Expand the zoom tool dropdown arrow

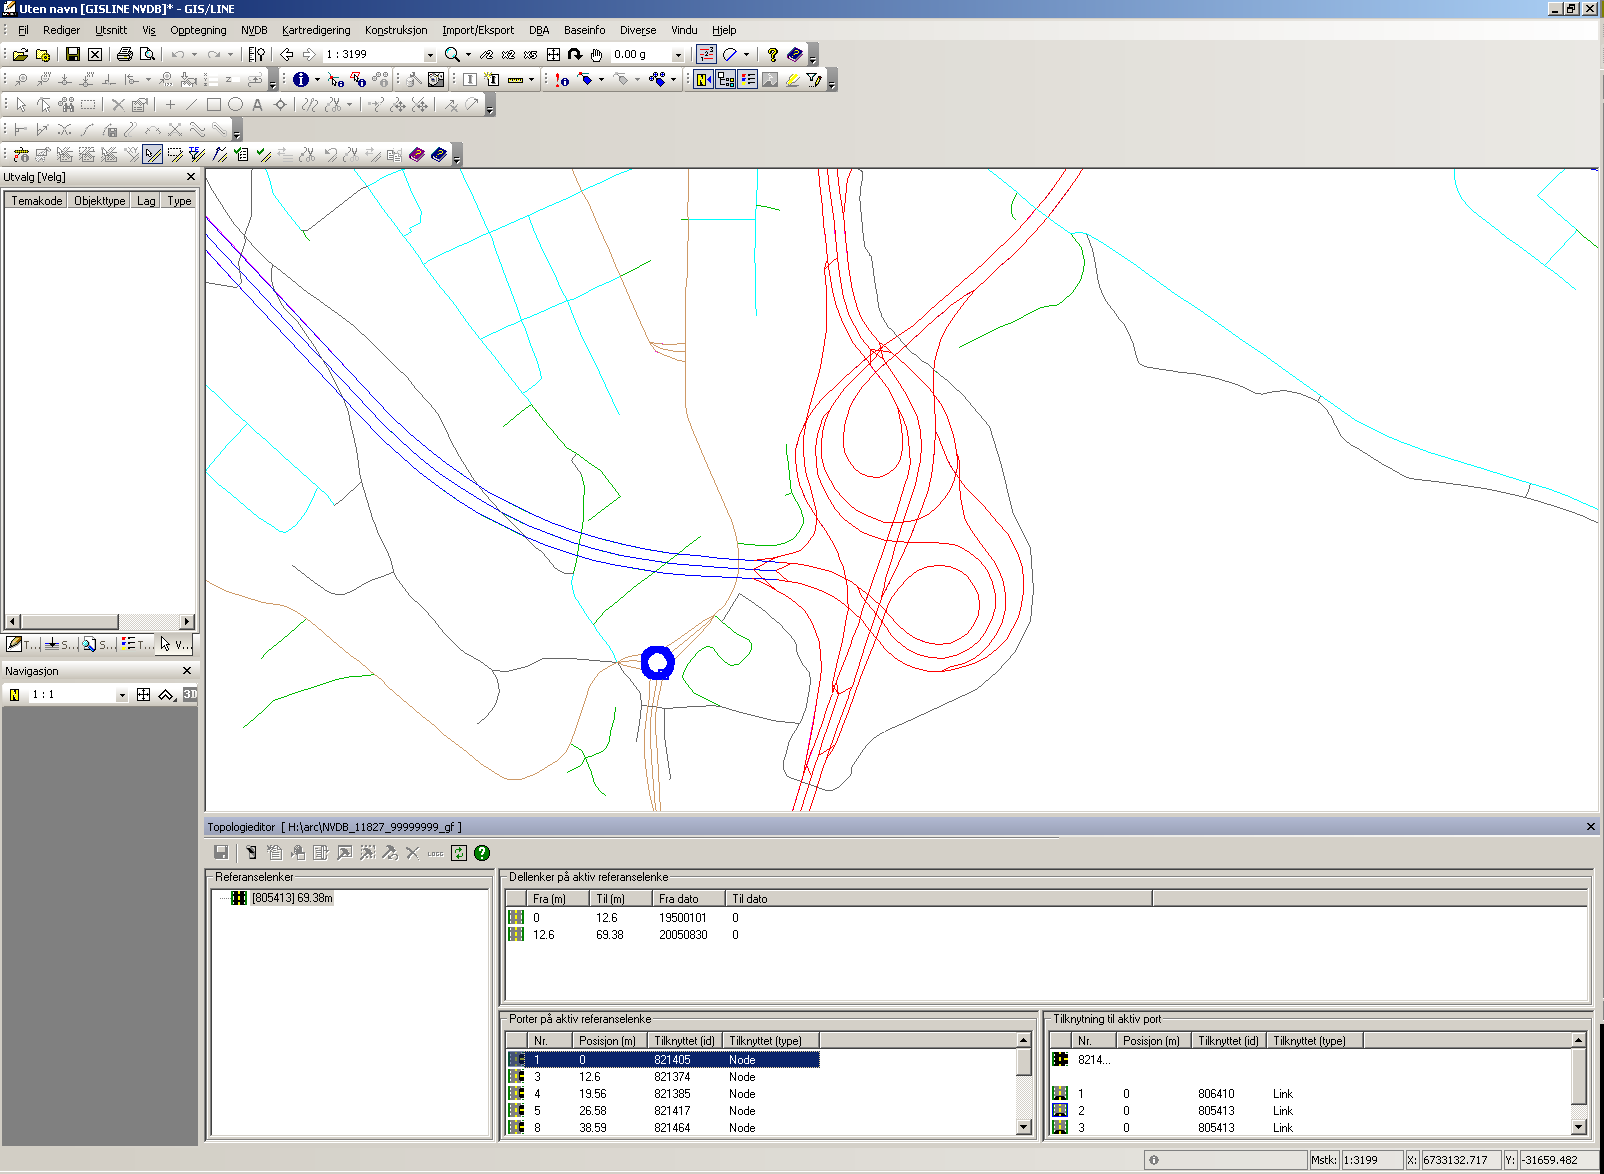pyautogui.click(x=468, y=54)
